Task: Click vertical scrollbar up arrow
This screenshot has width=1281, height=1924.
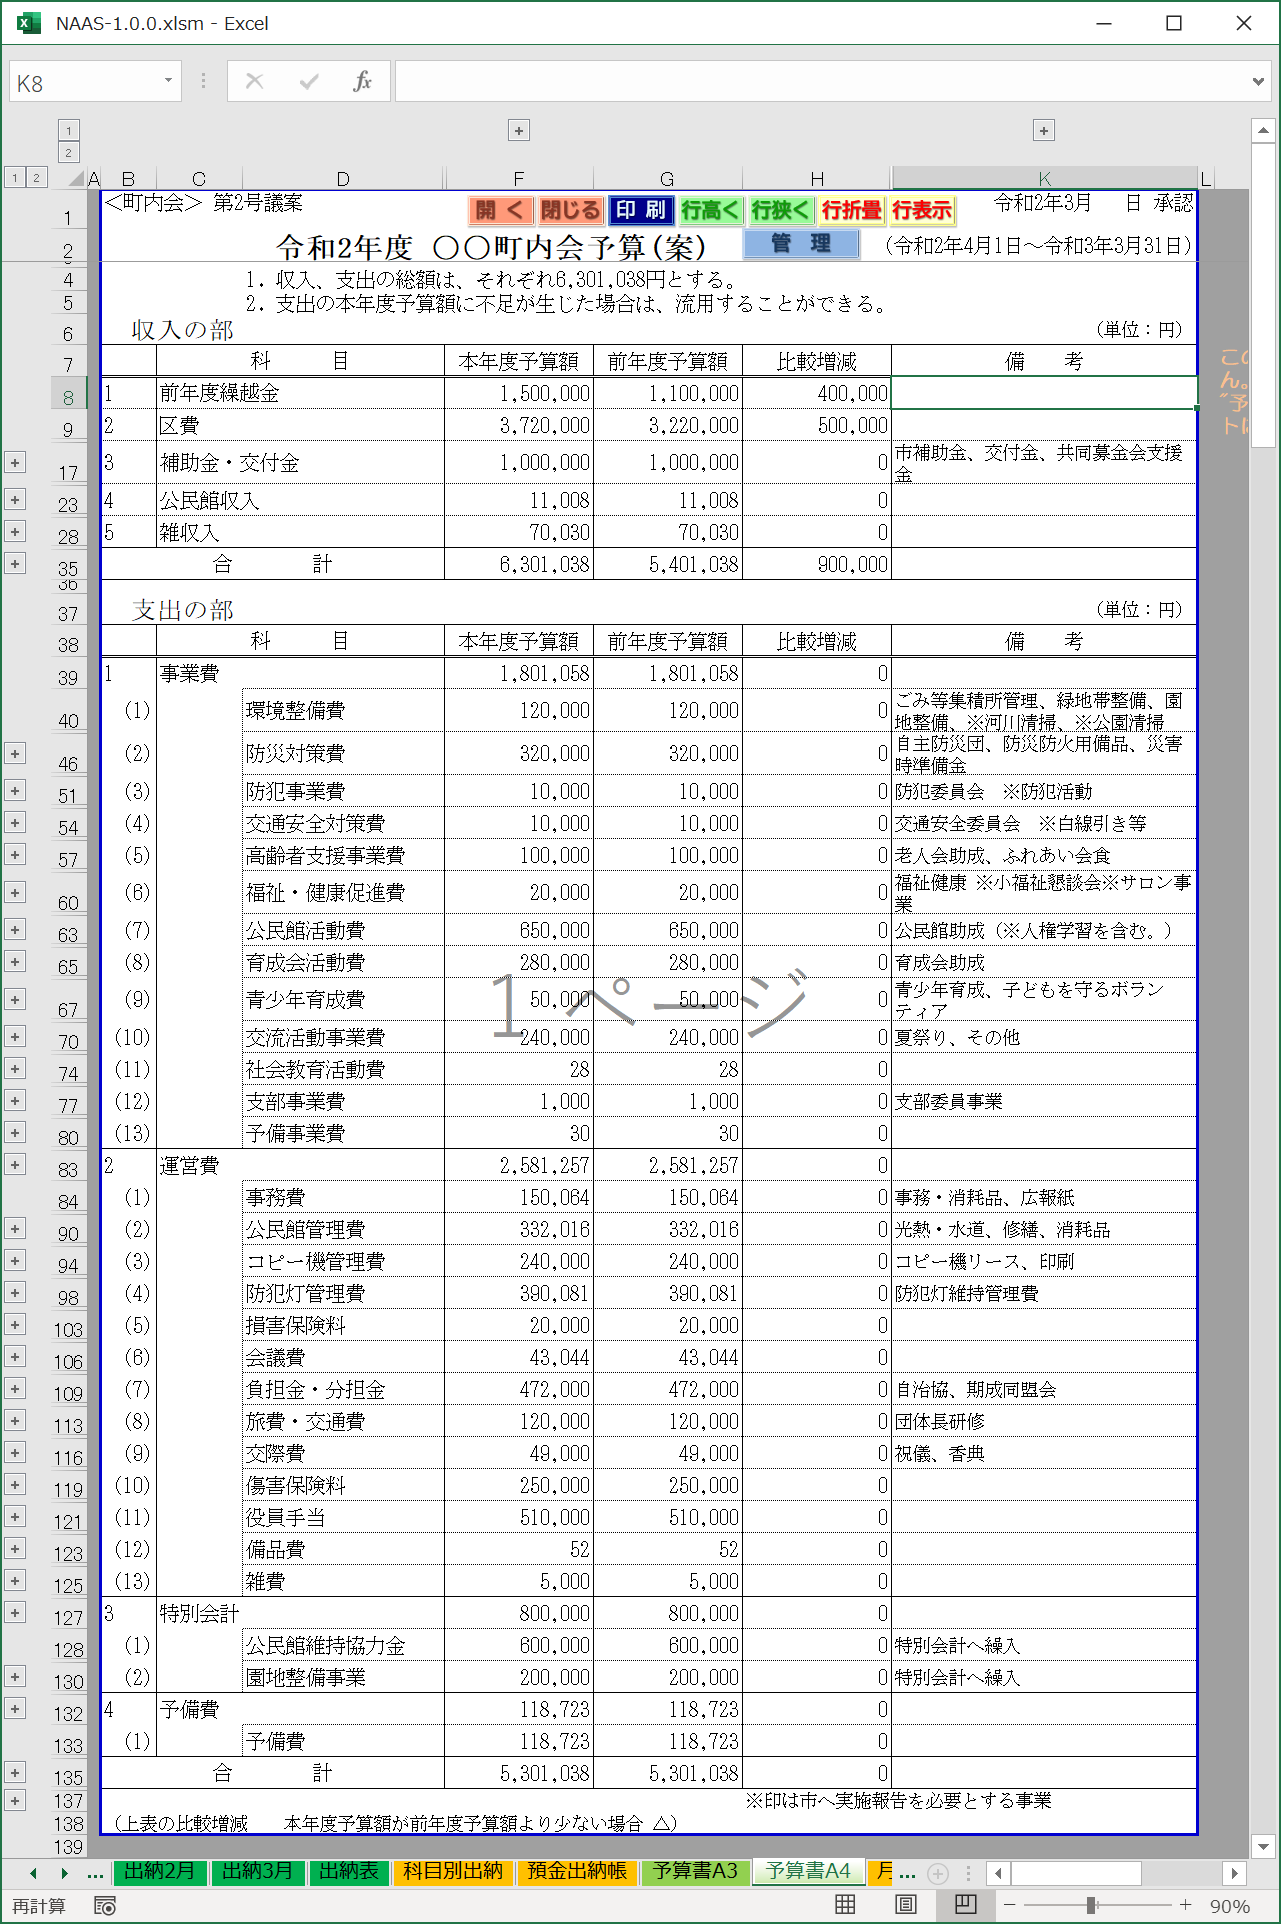Action: click(1262, 131)
